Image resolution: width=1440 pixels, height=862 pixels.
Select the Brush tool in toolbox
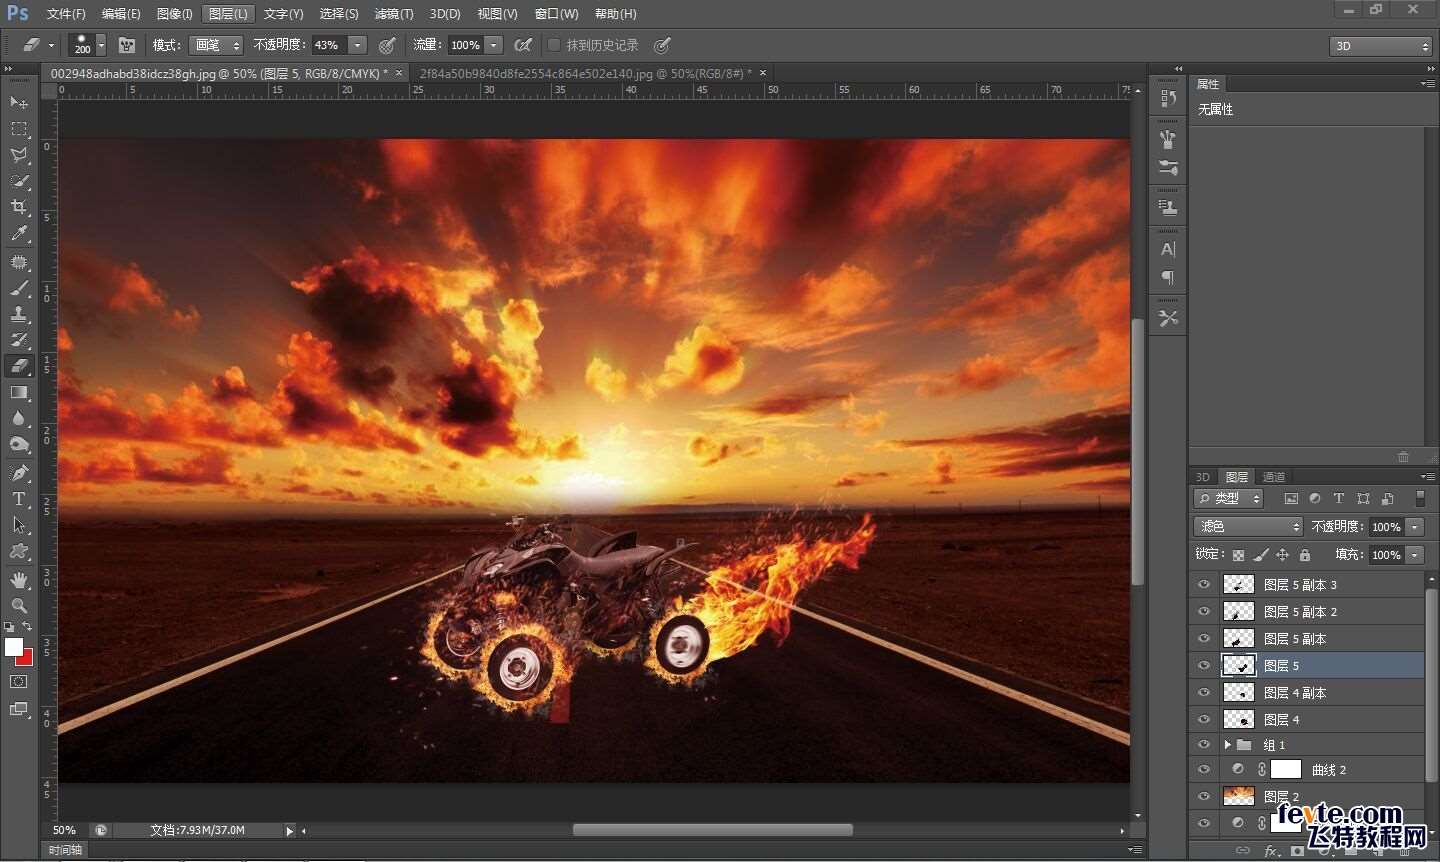pyautogui.click(x=19, y=288)
